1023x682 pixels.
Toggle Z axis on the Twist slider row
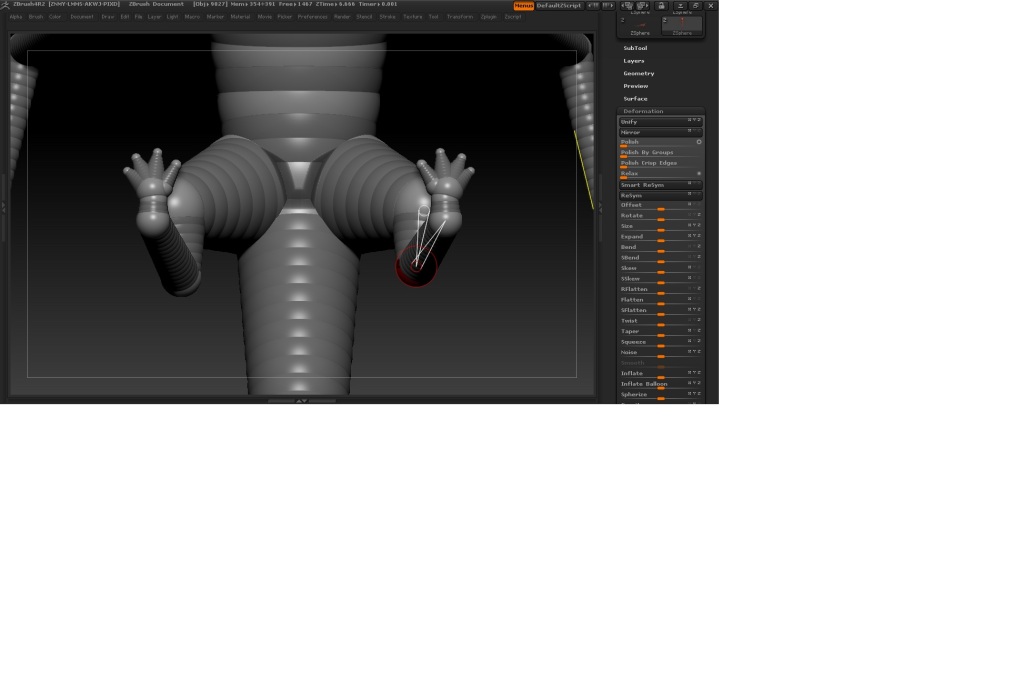pyautogui.click(x=699, y=320)
